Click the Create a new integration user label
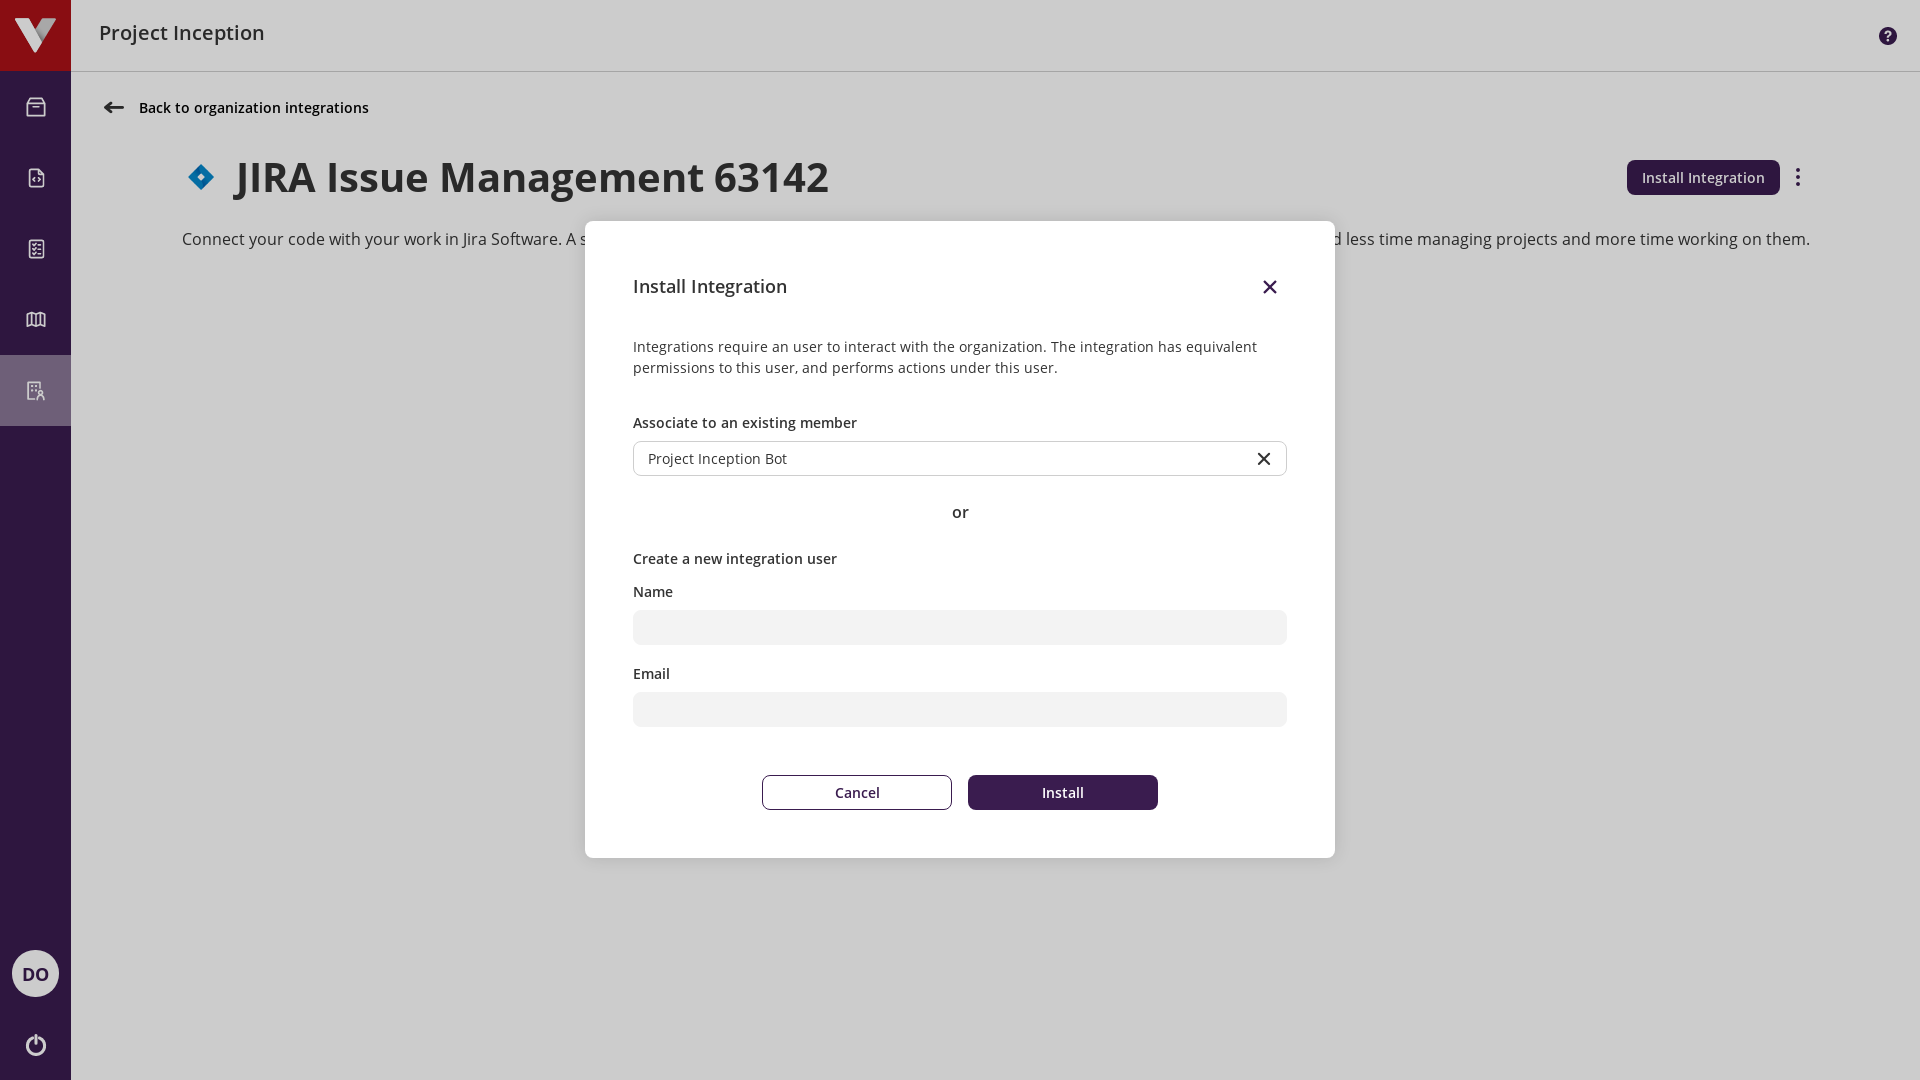1920x1080 pixels. tap(735, 559)
